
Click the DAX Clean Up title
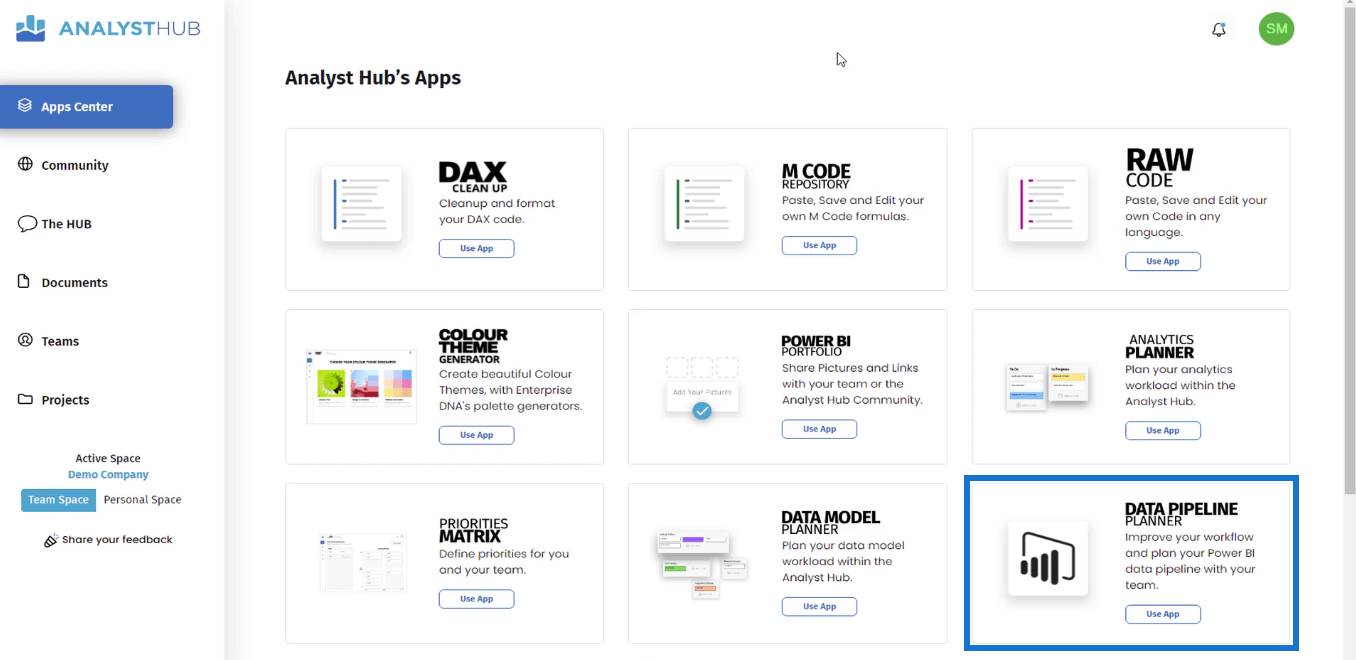click(473, 178)
